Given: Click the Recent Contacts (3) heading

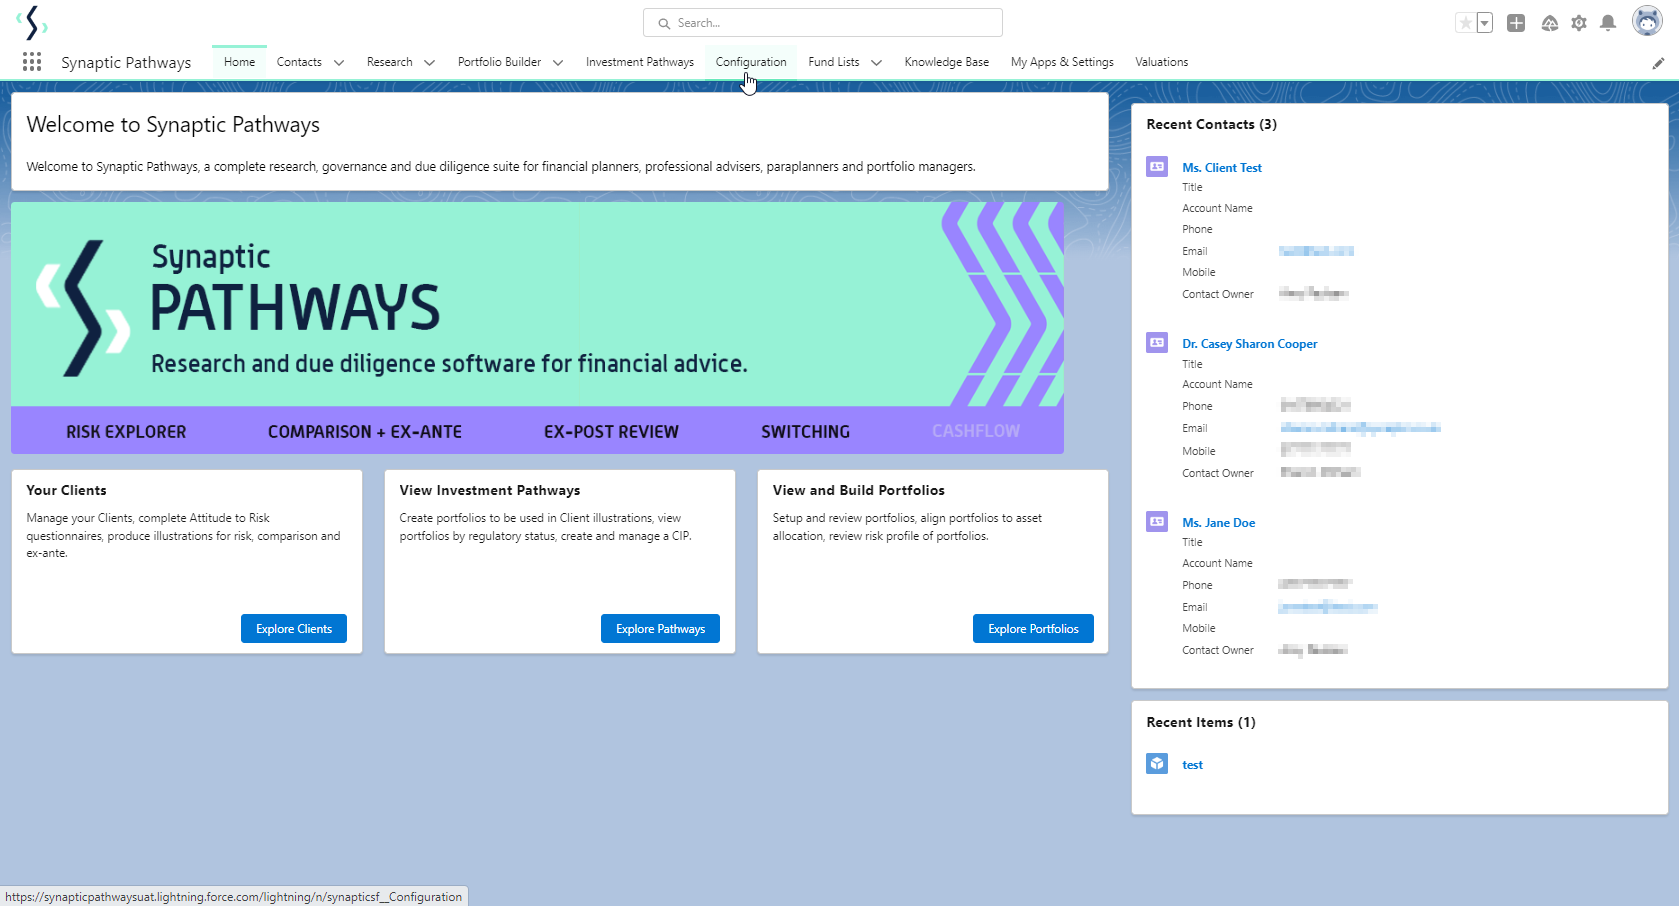Looking at the screenshot, I should click(x=1212, y=124).
